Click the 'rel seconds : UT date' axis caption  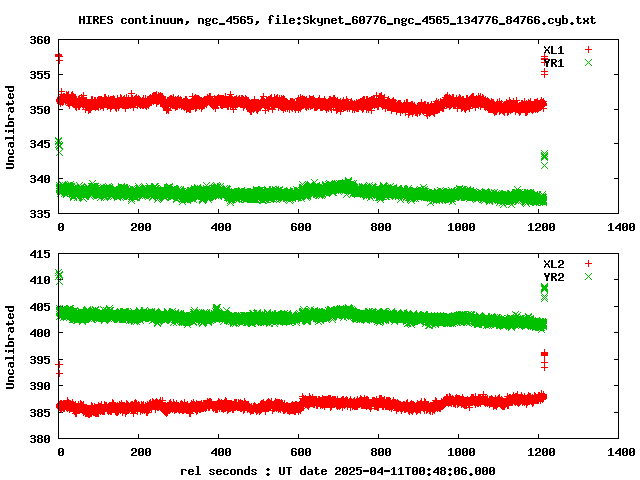(x=338, y=471)
